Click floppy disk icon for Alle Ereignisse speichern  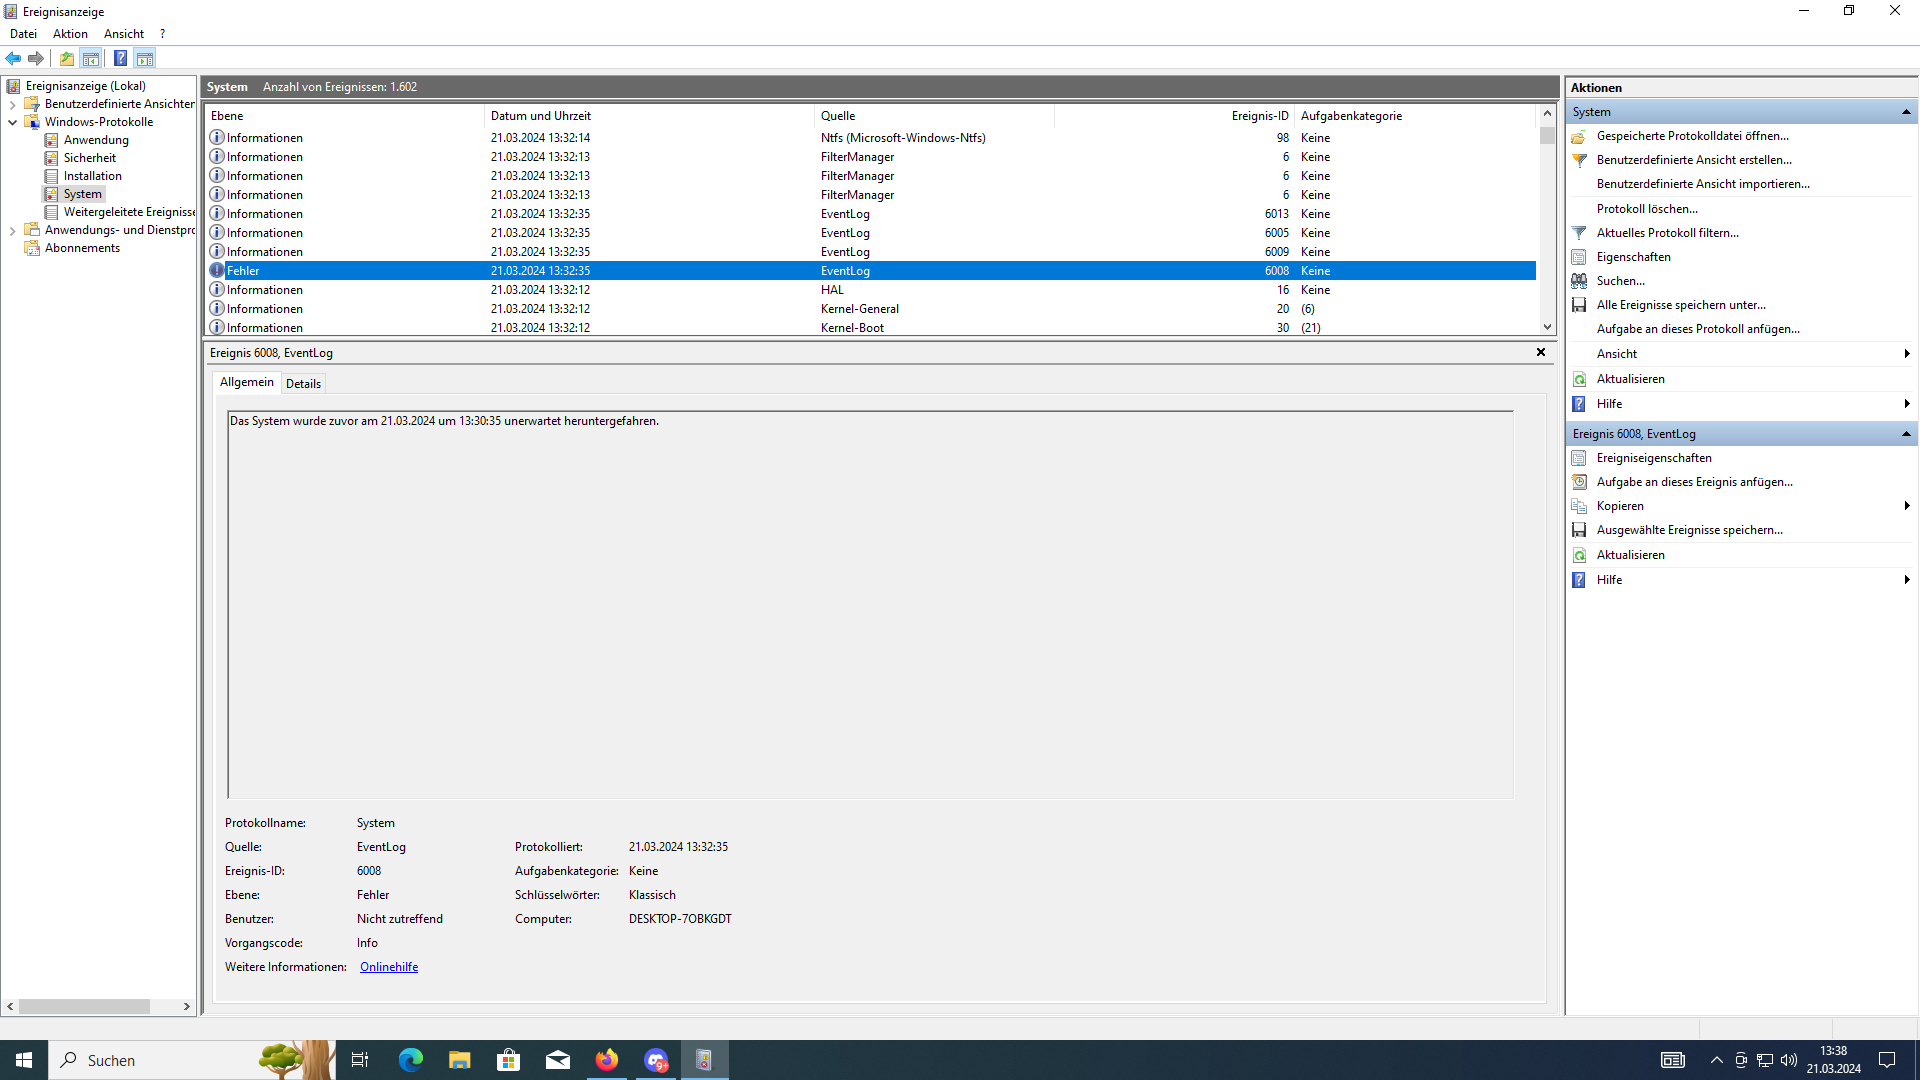coord(1579,305)
